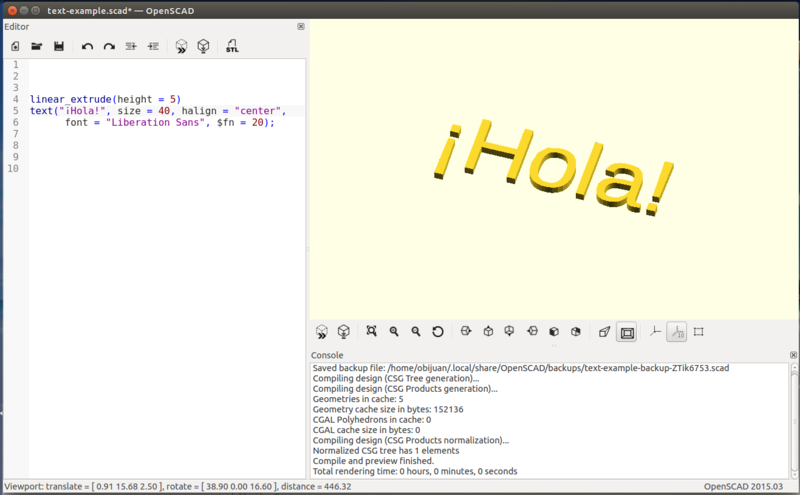800x495 pixels.
Task: Click View All icon in viewer toolbar
Action: pos(372,331)
